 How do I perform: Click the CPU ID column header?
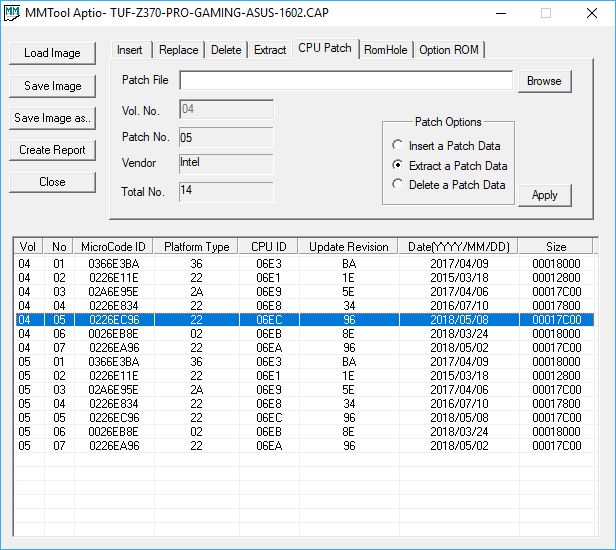click(x=269, y=247)
